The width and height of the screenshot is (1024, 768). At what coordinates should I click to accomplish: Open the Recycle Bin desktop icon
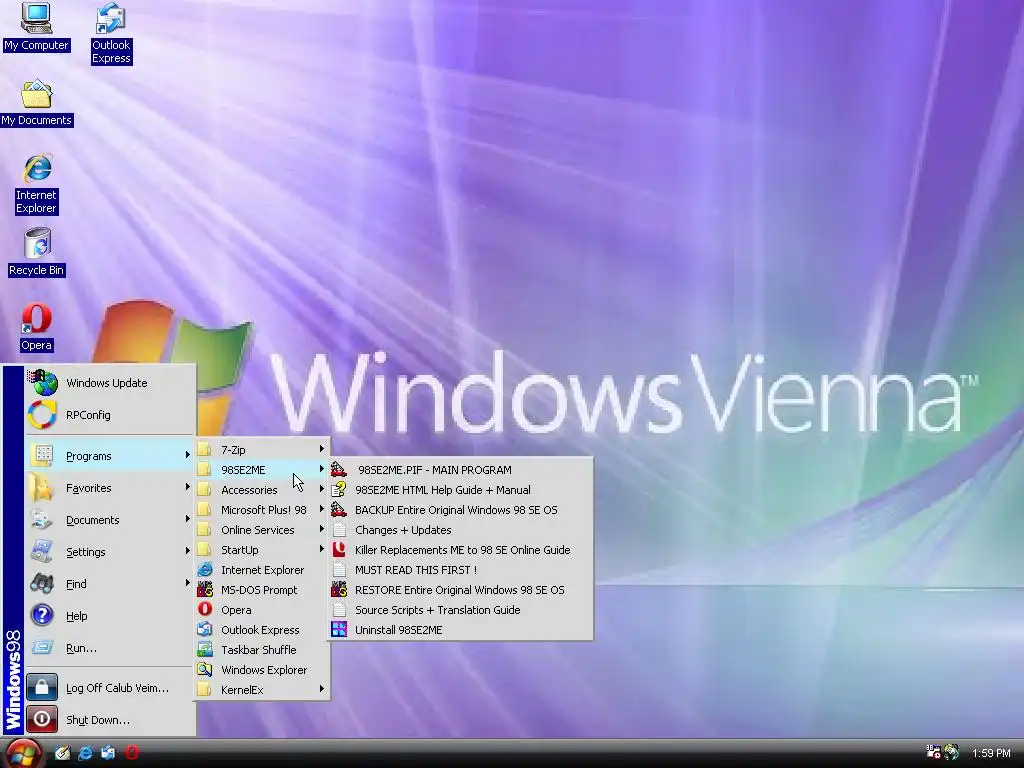pyautogui.click(x=37, y=252)
